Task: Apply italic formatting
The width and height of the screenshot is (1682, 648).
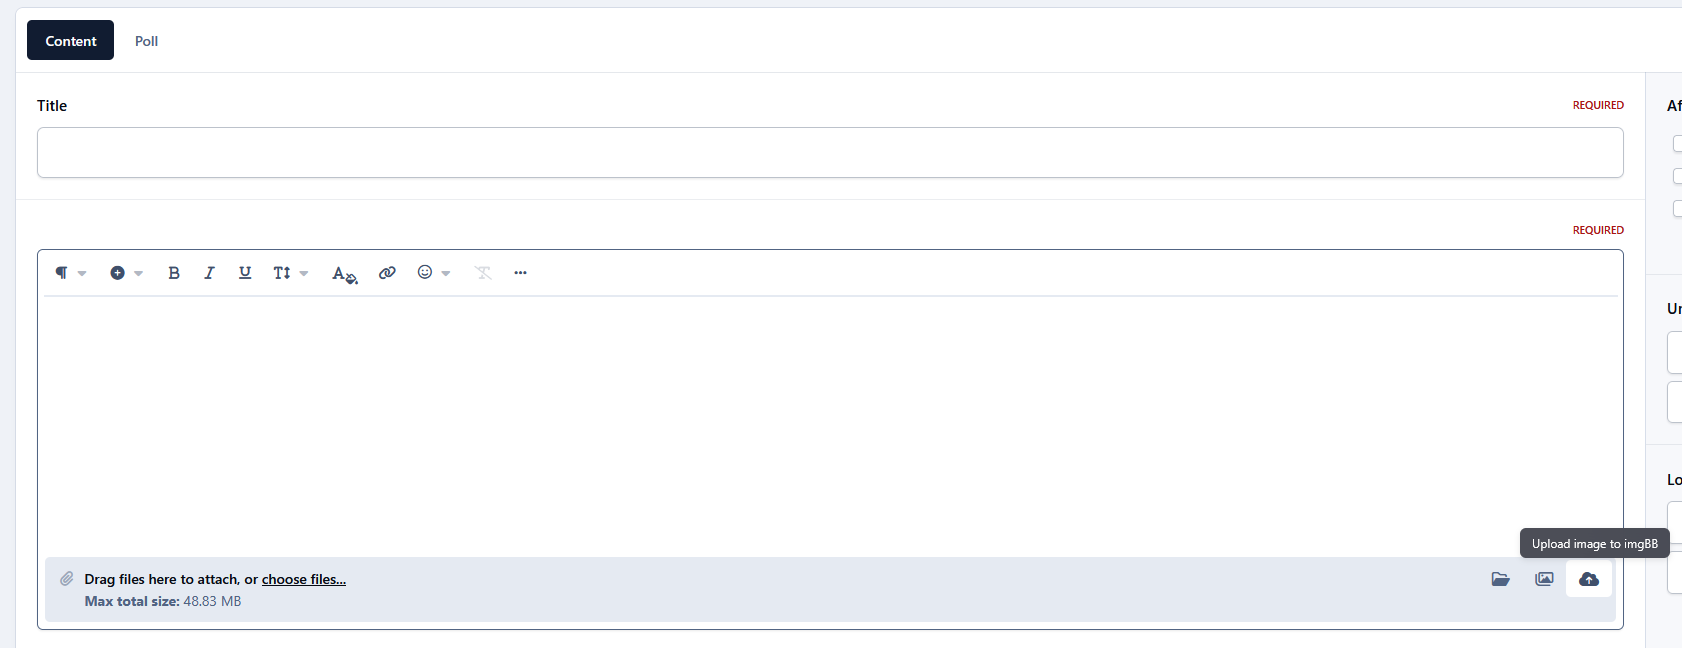Action: click(x=209, y=273)
